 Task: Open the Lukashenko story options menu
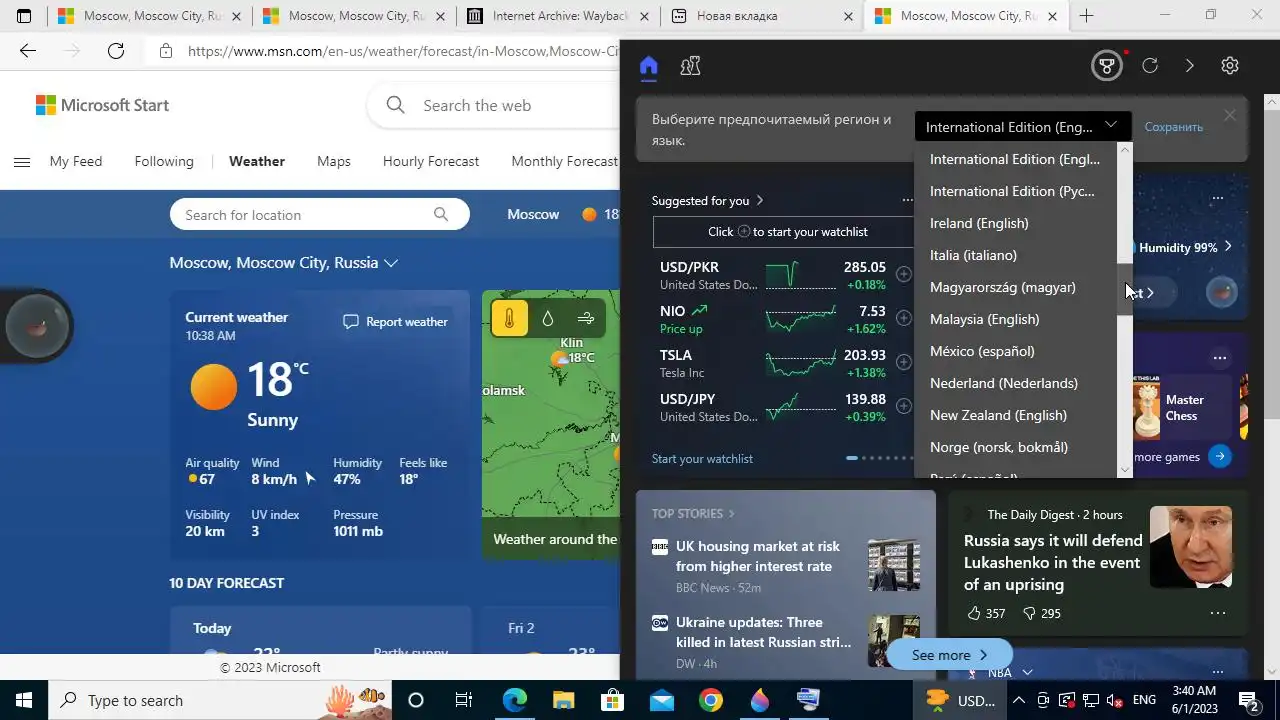(1218, 613)
